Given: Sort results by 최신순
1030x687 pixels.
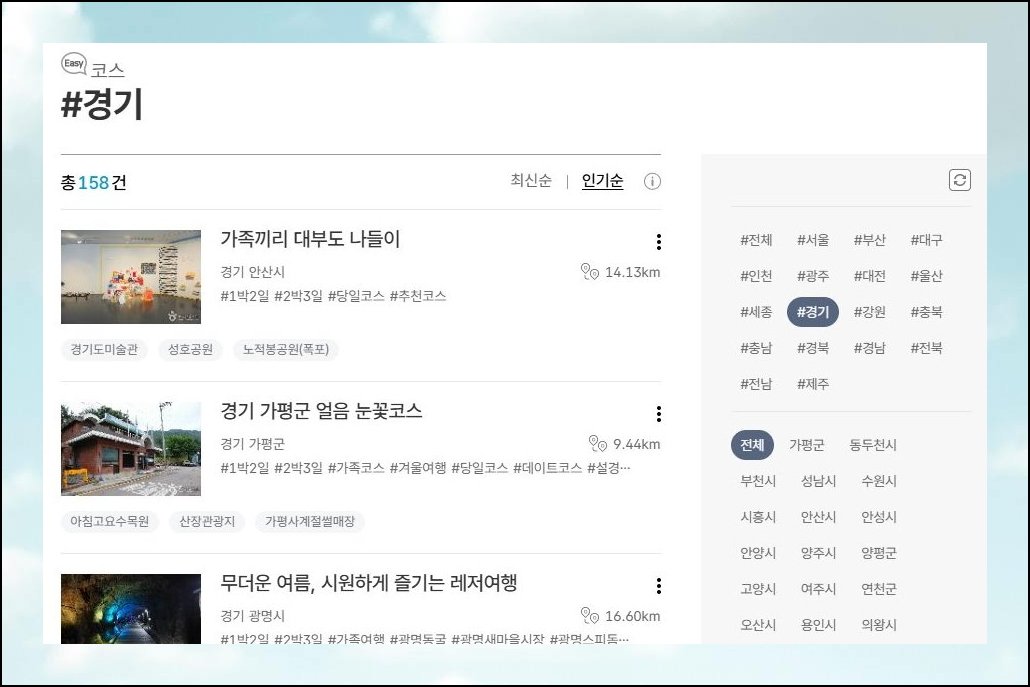Looking at the screenshot, I should click(531, 181).
